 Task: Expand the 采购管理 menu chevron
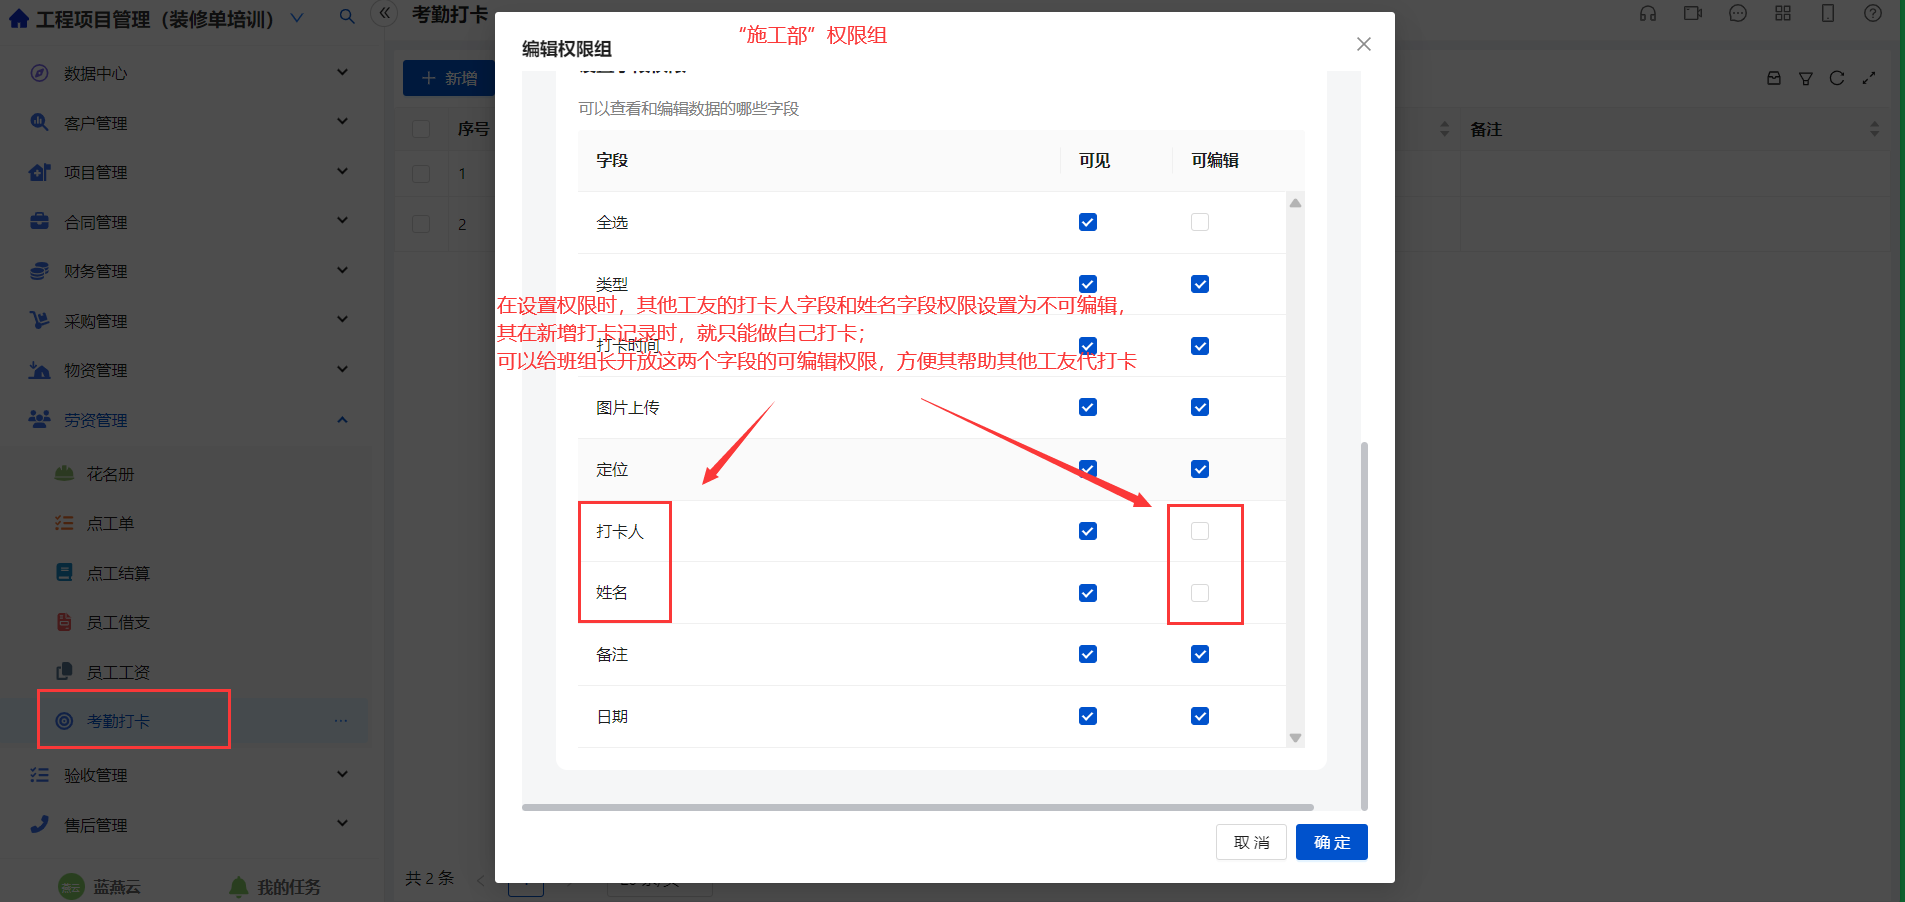click(x=342, y=319)
